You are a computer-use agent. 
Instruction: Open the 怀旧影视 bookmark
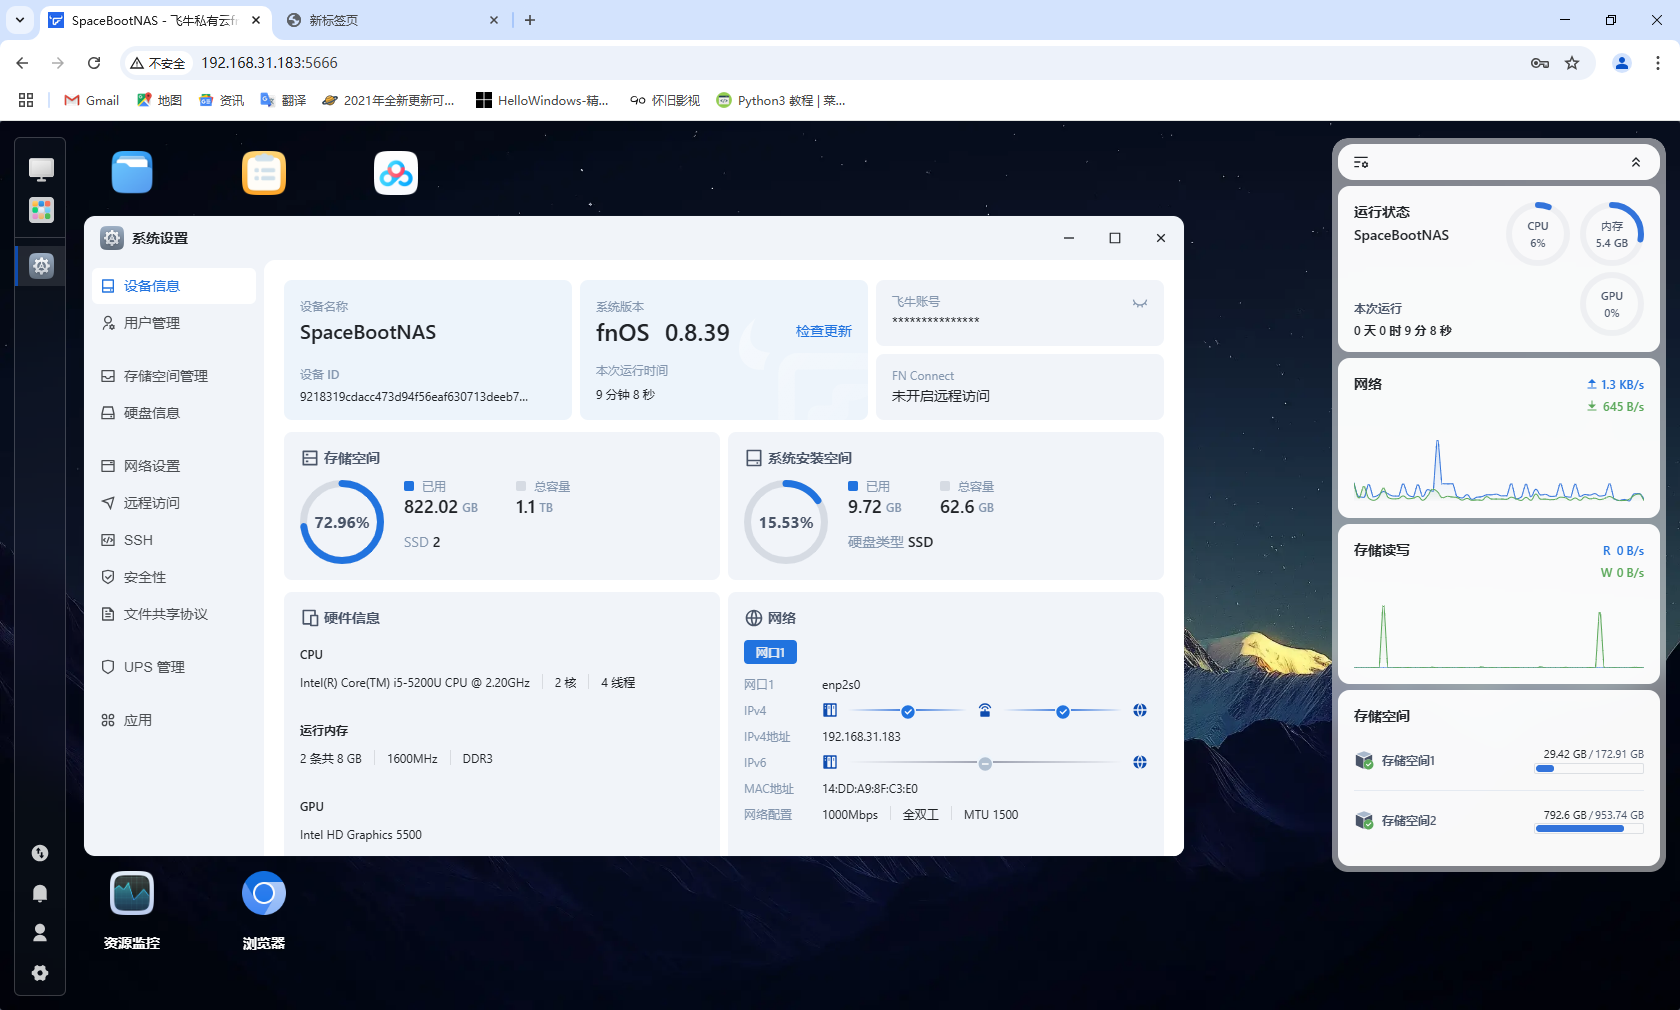[x=665, y=100]
